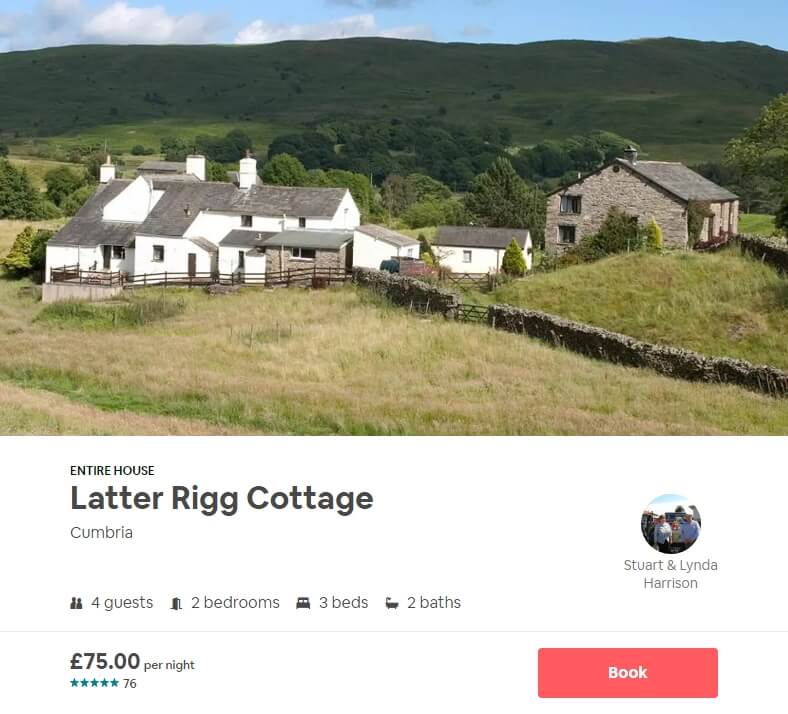
Task: Click the five-star rating
Action: point(94,682)
